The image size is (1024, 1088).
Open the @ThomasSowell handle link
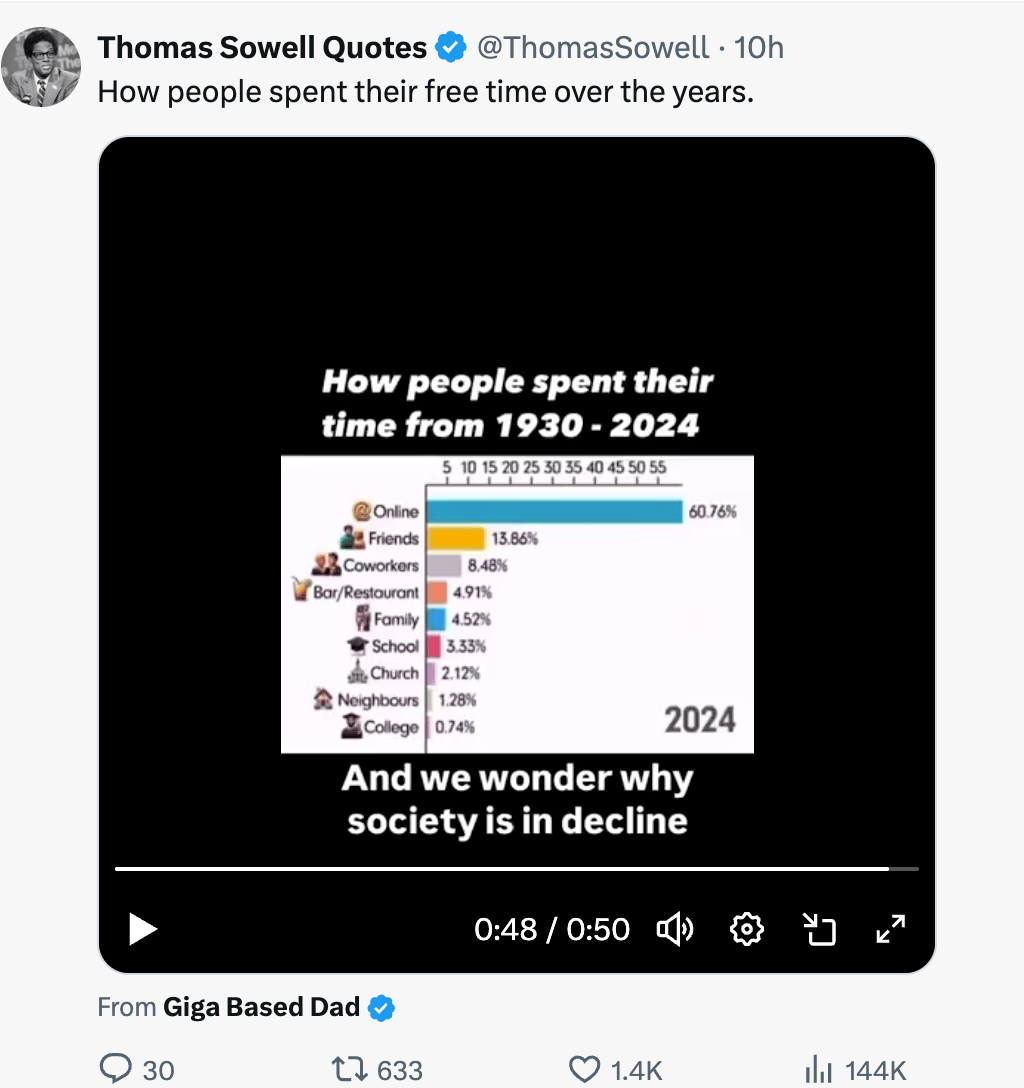pos(592,47)
